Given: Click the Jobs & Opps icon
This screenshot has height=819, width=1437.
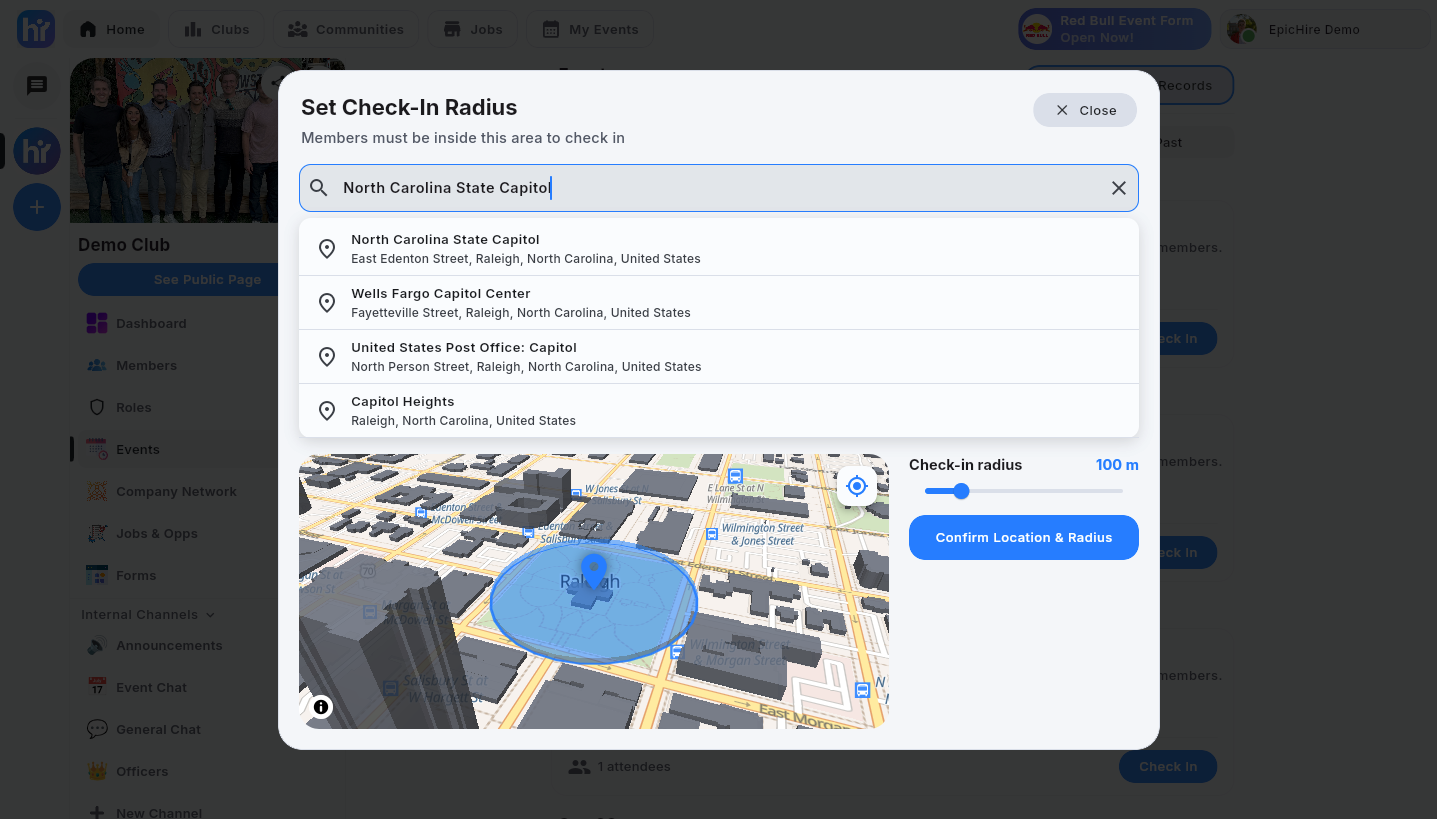Looking at the screenshot, I should pos(97,533).
